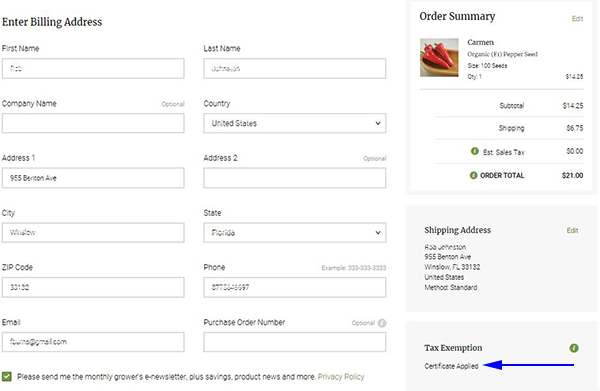The height and width of the screenshot is (391, 600).
Task: Click the Company Name input field
Action: (x=93, y=123)
